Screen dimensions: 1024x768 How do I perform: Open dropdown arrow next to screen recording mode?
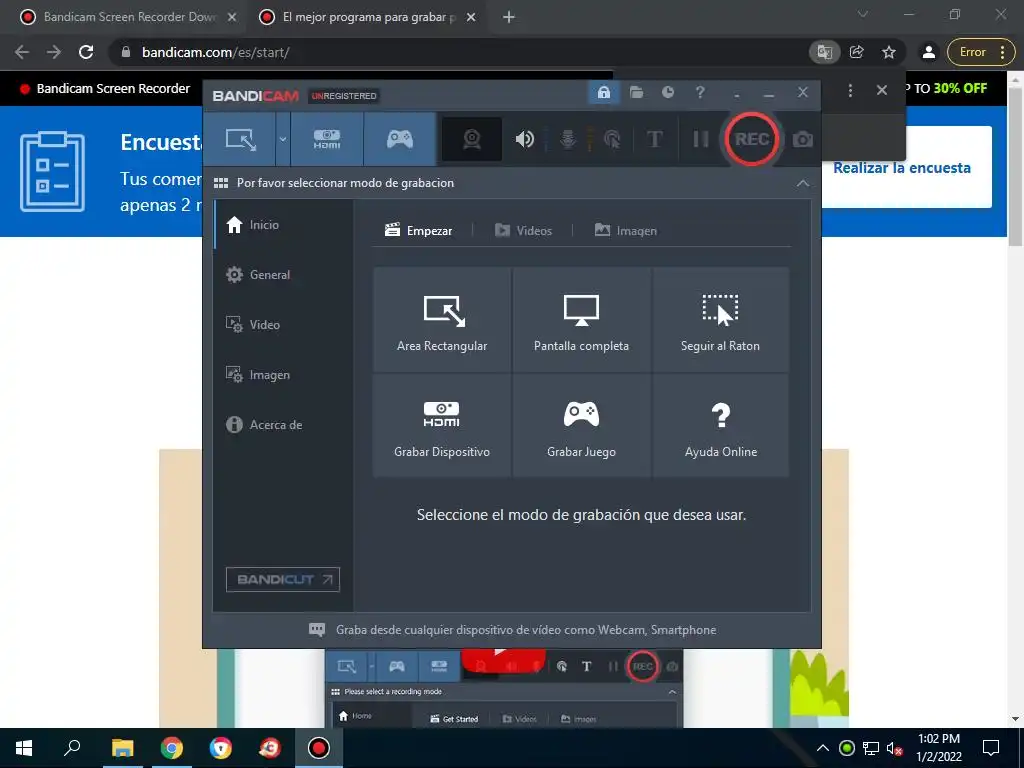pos(282,139)
